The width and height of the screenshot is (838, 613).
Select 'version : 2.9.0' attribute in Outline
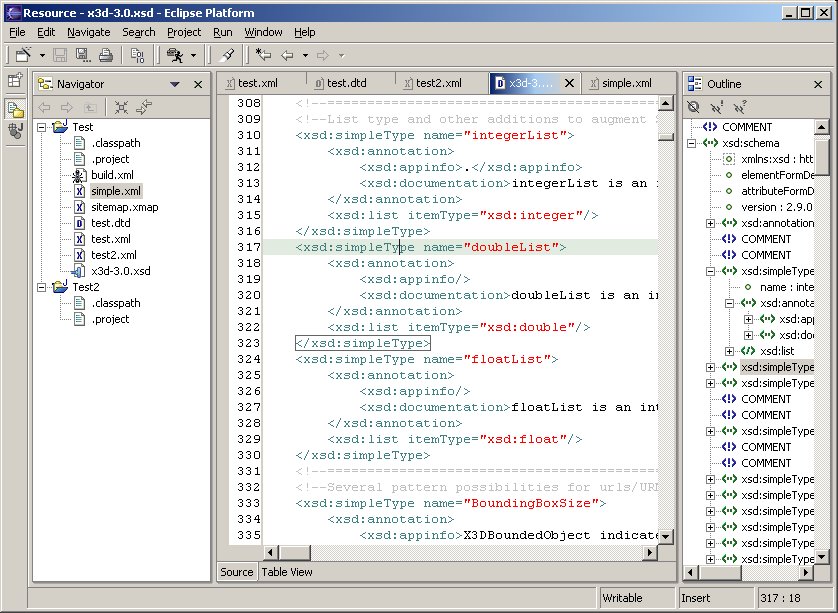coord(777,207)
